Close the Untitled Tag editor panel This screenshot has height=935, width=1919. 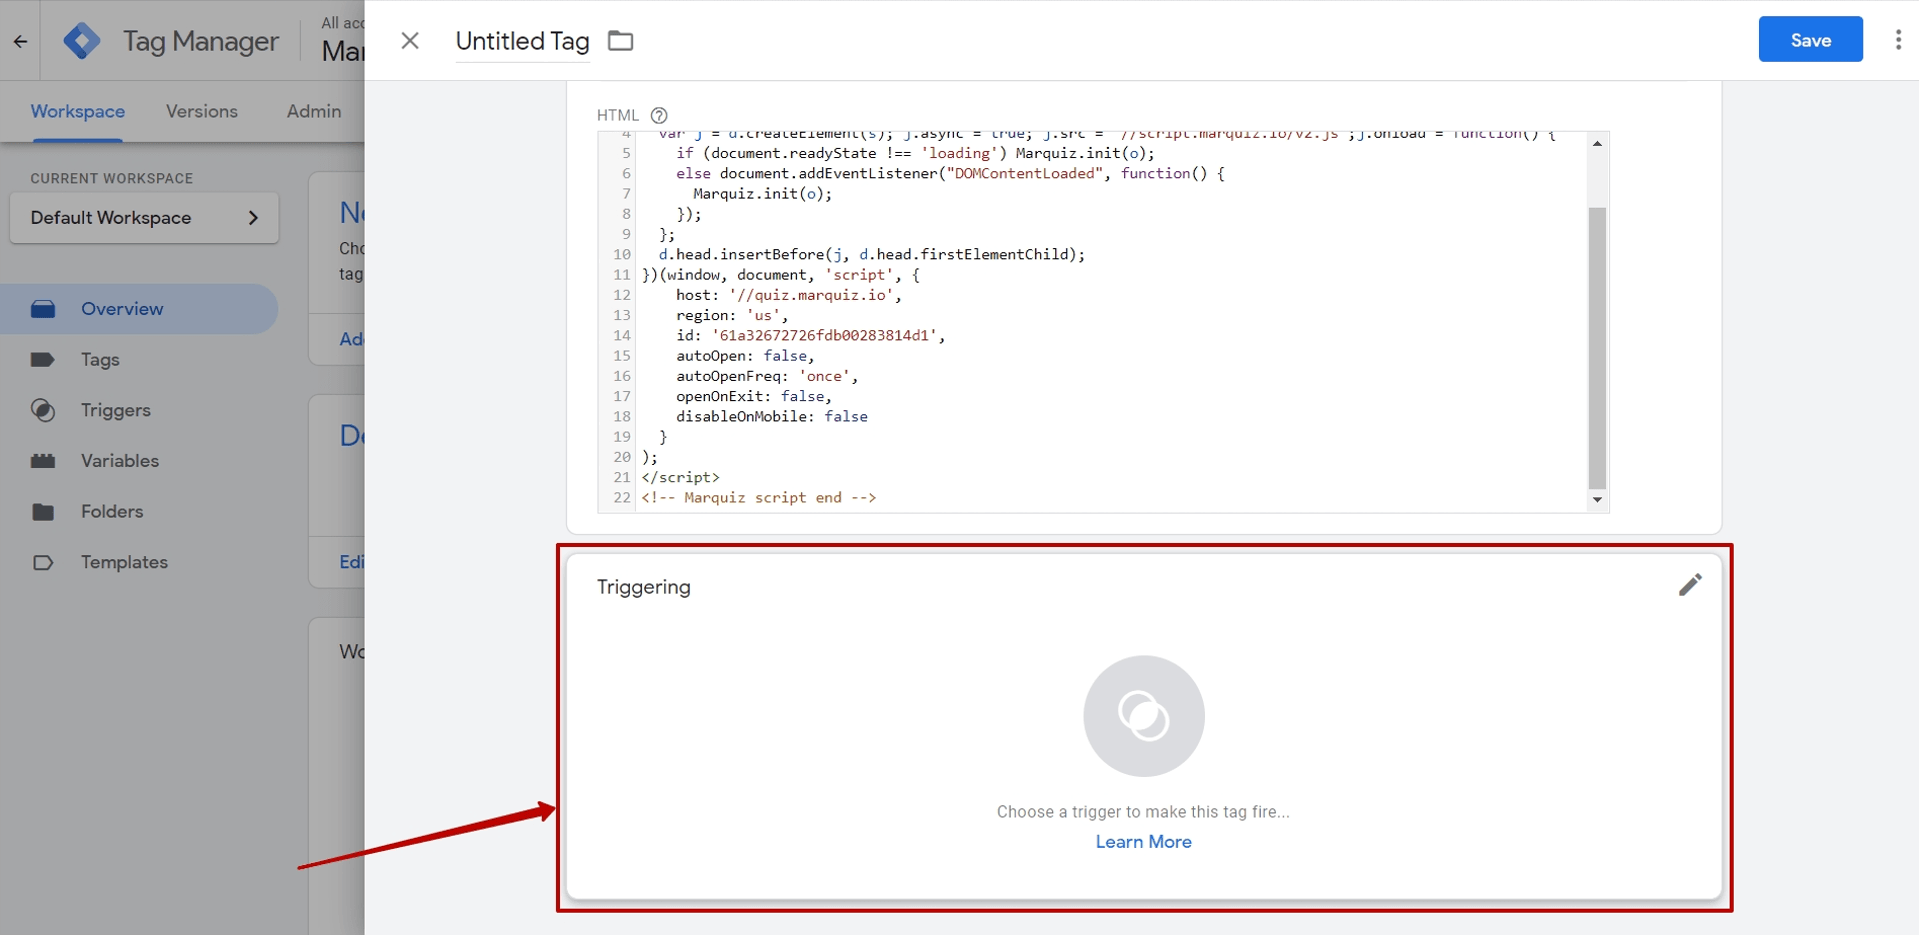click(x=410, y=41)
